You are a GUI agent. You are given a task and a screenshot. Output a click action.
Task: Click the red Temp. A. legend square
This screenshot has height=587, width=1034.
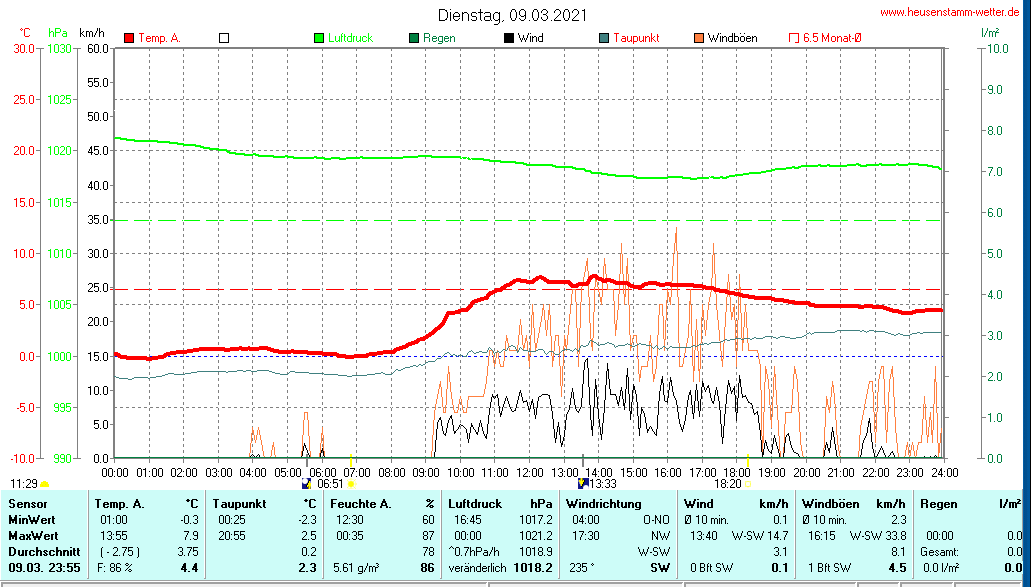(129, 38)
